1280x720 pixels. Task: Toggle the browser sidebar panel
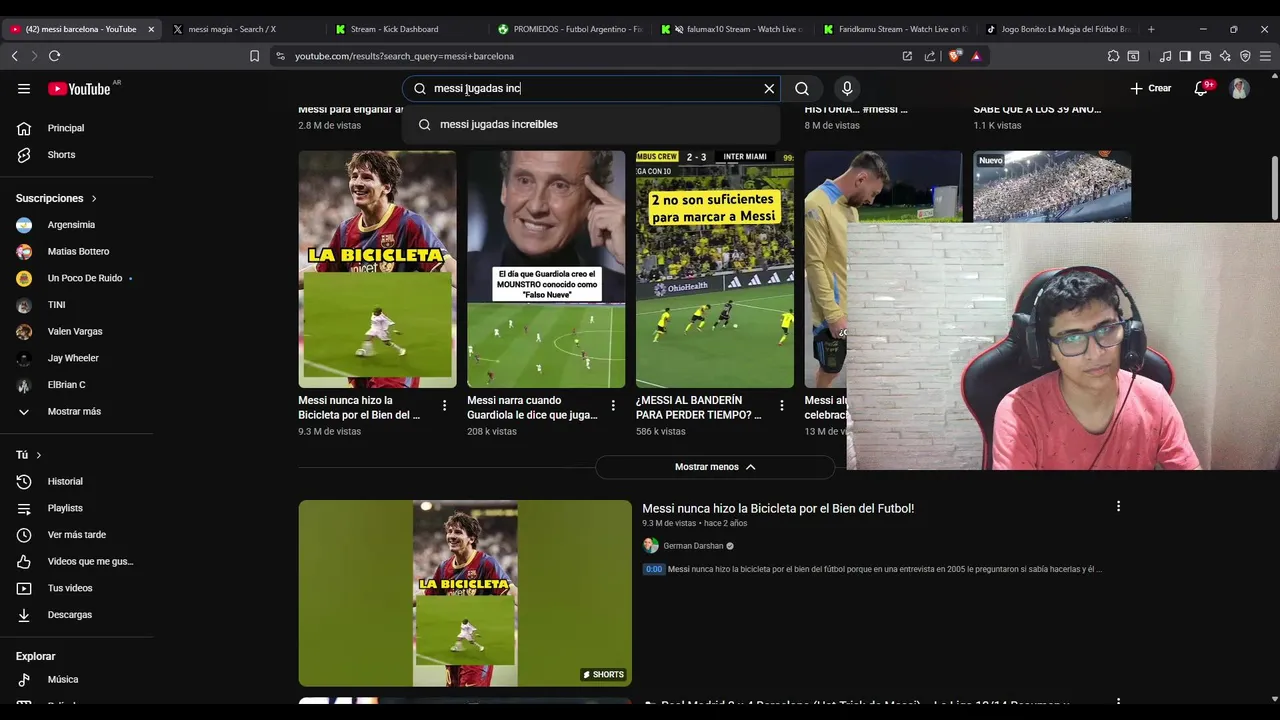(1185, 56)
